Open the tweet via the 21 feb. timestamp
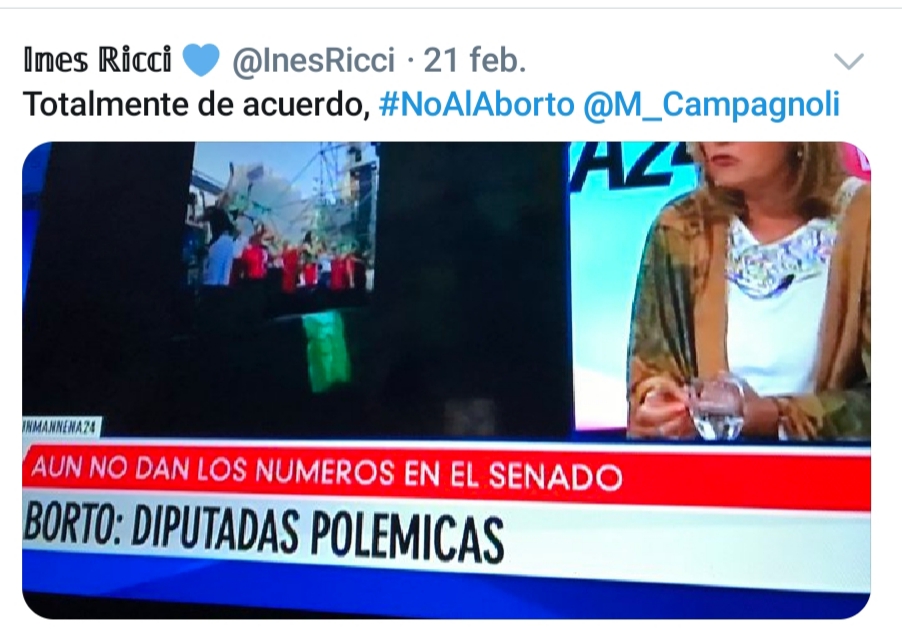Viewport: 902px width, 630px height. (x=475, y=60)
